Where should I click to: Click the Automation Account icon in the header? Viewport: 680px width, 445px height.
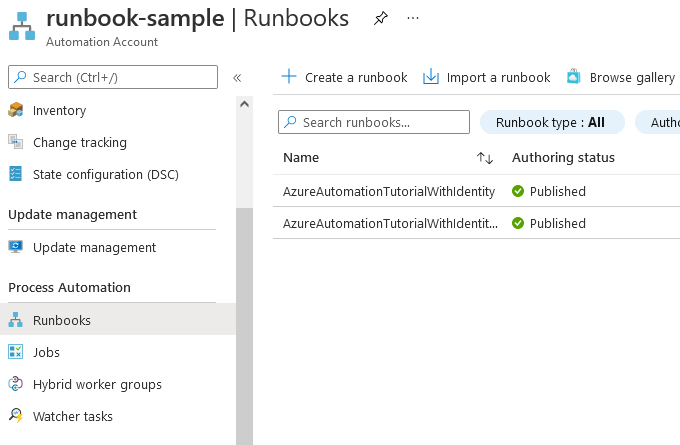click(22, 26)
